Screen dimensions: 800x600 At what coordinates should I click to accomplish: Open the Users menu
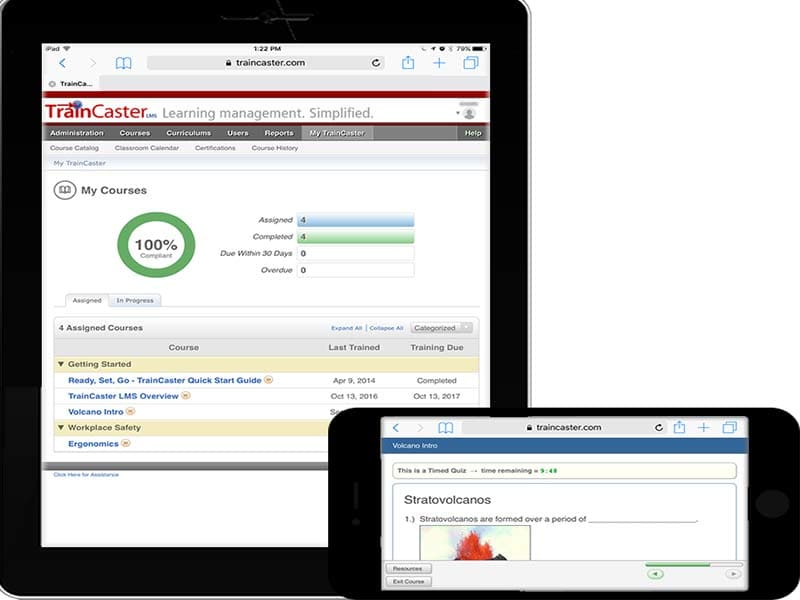(238, 133)
